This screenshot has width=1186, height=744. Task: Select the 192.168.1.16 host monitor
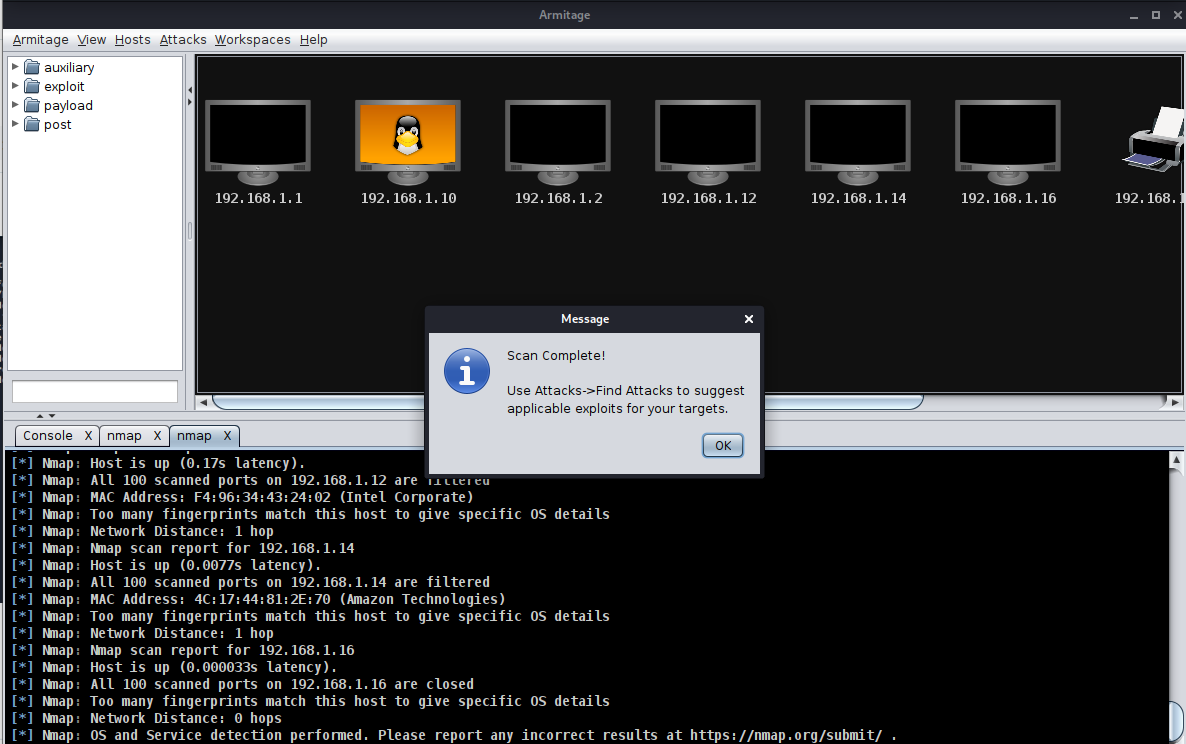pos(1007,142)
